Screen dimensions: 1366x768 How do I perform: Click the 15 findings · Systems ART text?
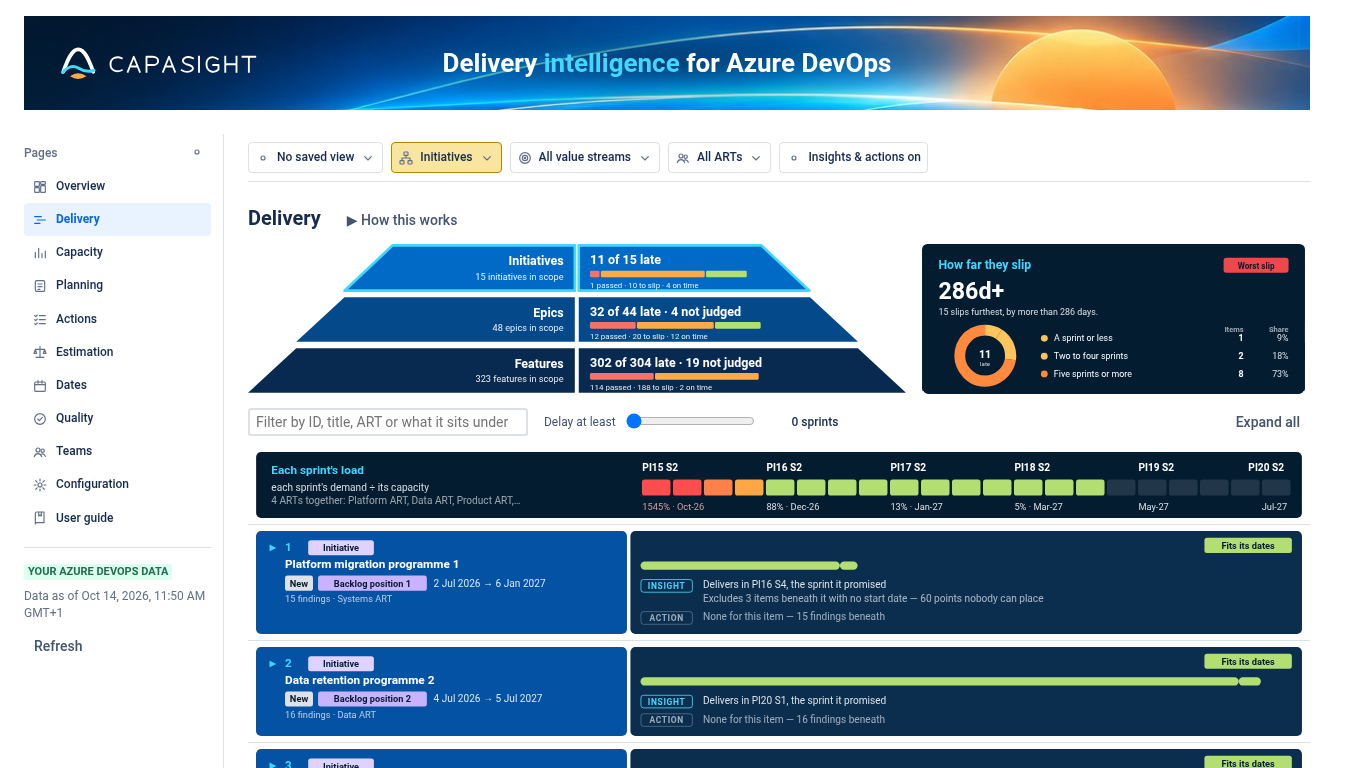tap(339, 600)
